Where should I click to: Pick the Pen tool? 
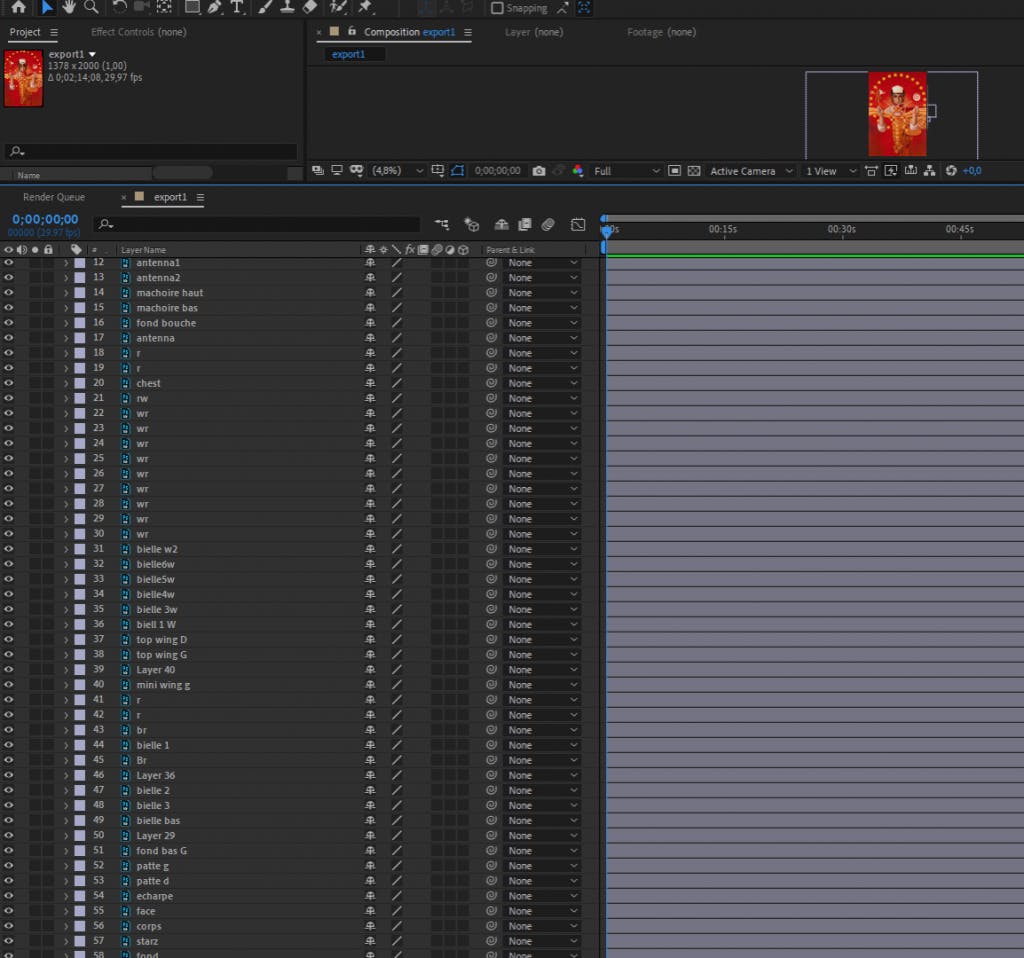pyautogui.click(x=214, y=7)
